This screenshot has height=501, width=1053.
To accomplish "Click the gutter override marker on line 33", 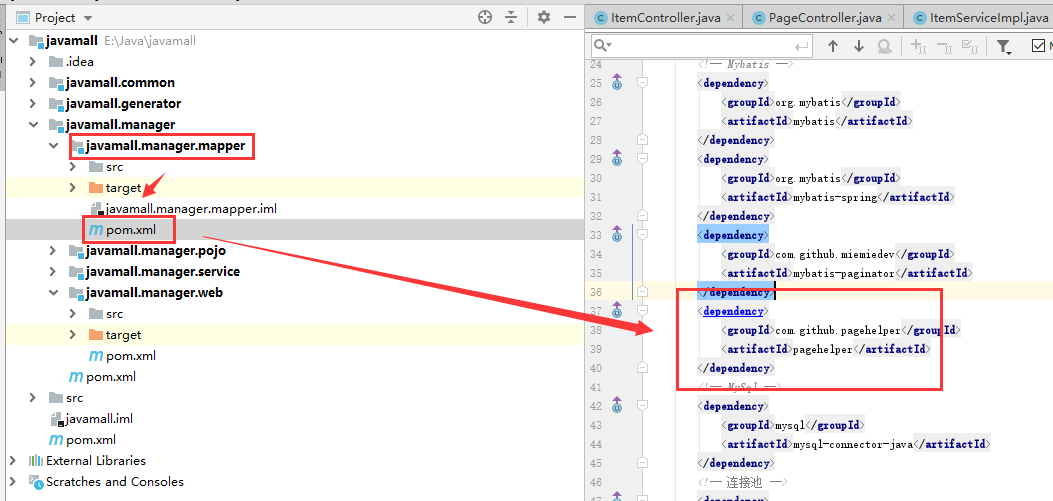I will coord(616,236).
